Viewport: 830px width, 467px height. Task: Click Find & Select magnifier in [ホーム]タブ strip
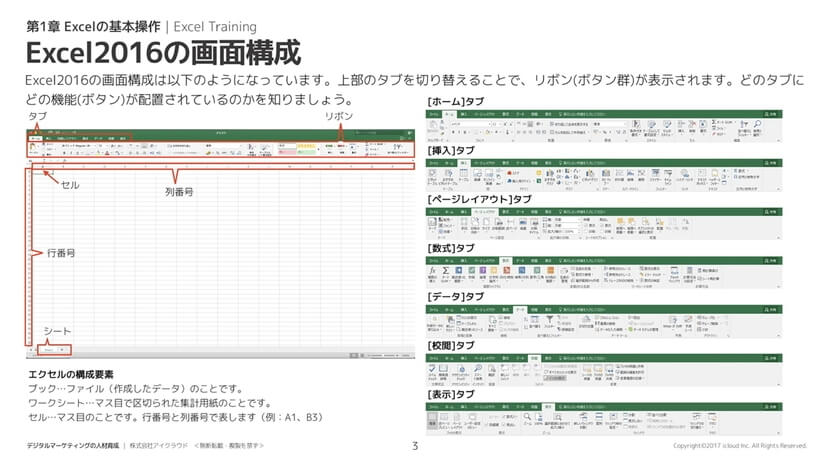point(757,124)
